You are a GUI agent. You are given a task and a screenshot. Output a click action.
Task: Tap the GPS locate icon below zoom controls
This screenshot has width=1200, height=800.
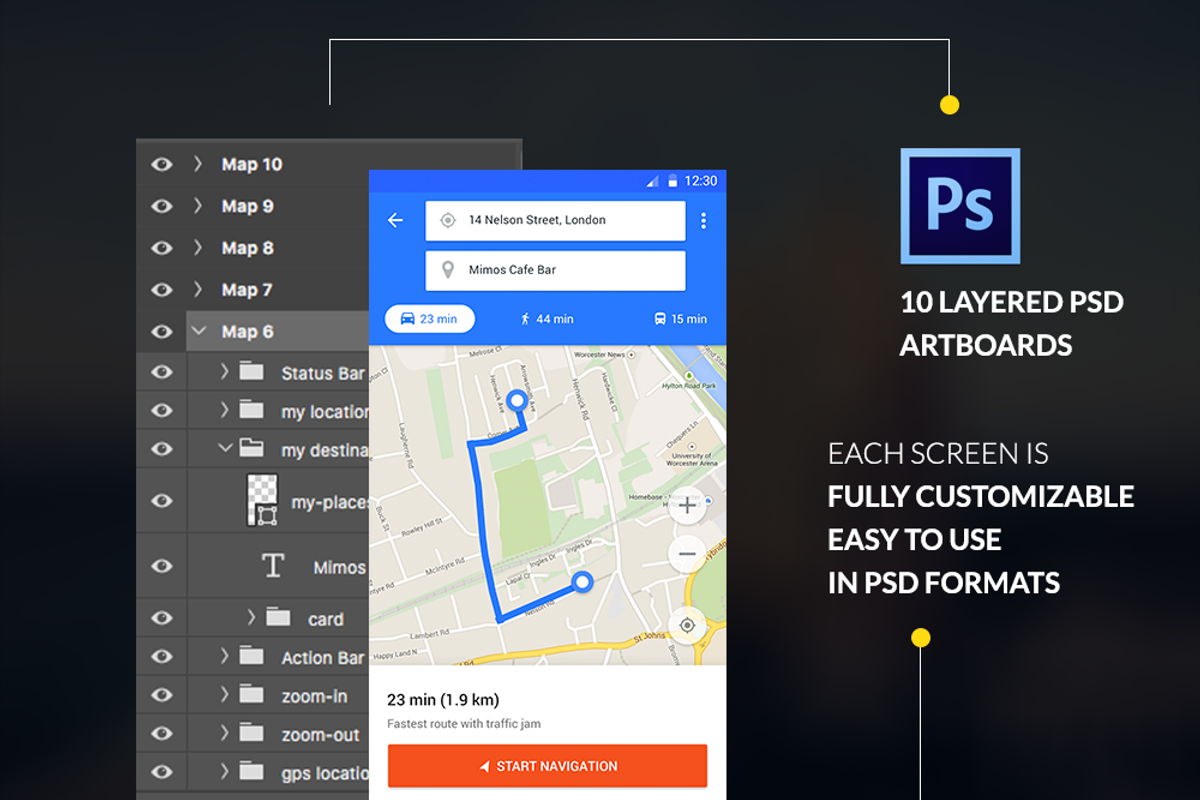687,625
